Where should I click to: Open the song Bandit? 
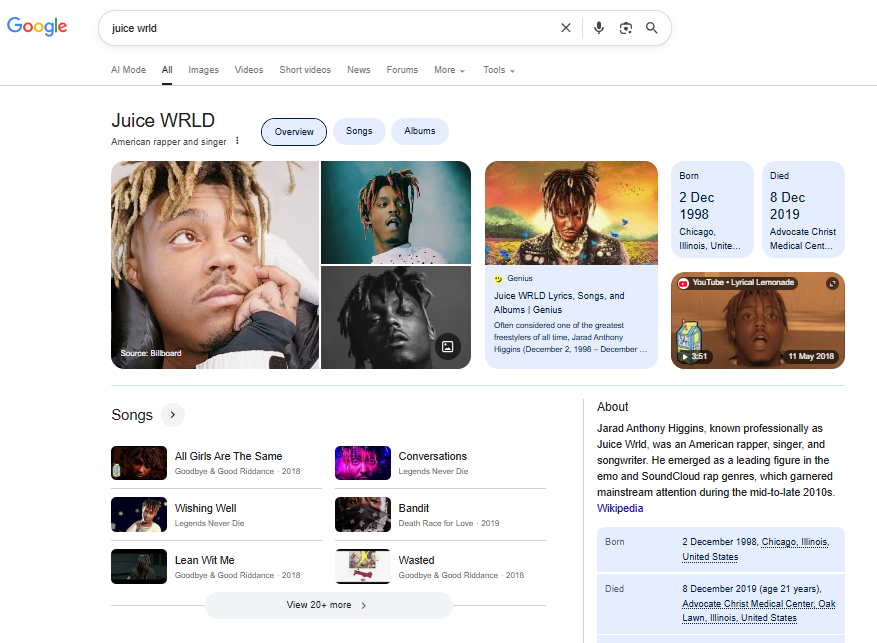pos(413,508)
